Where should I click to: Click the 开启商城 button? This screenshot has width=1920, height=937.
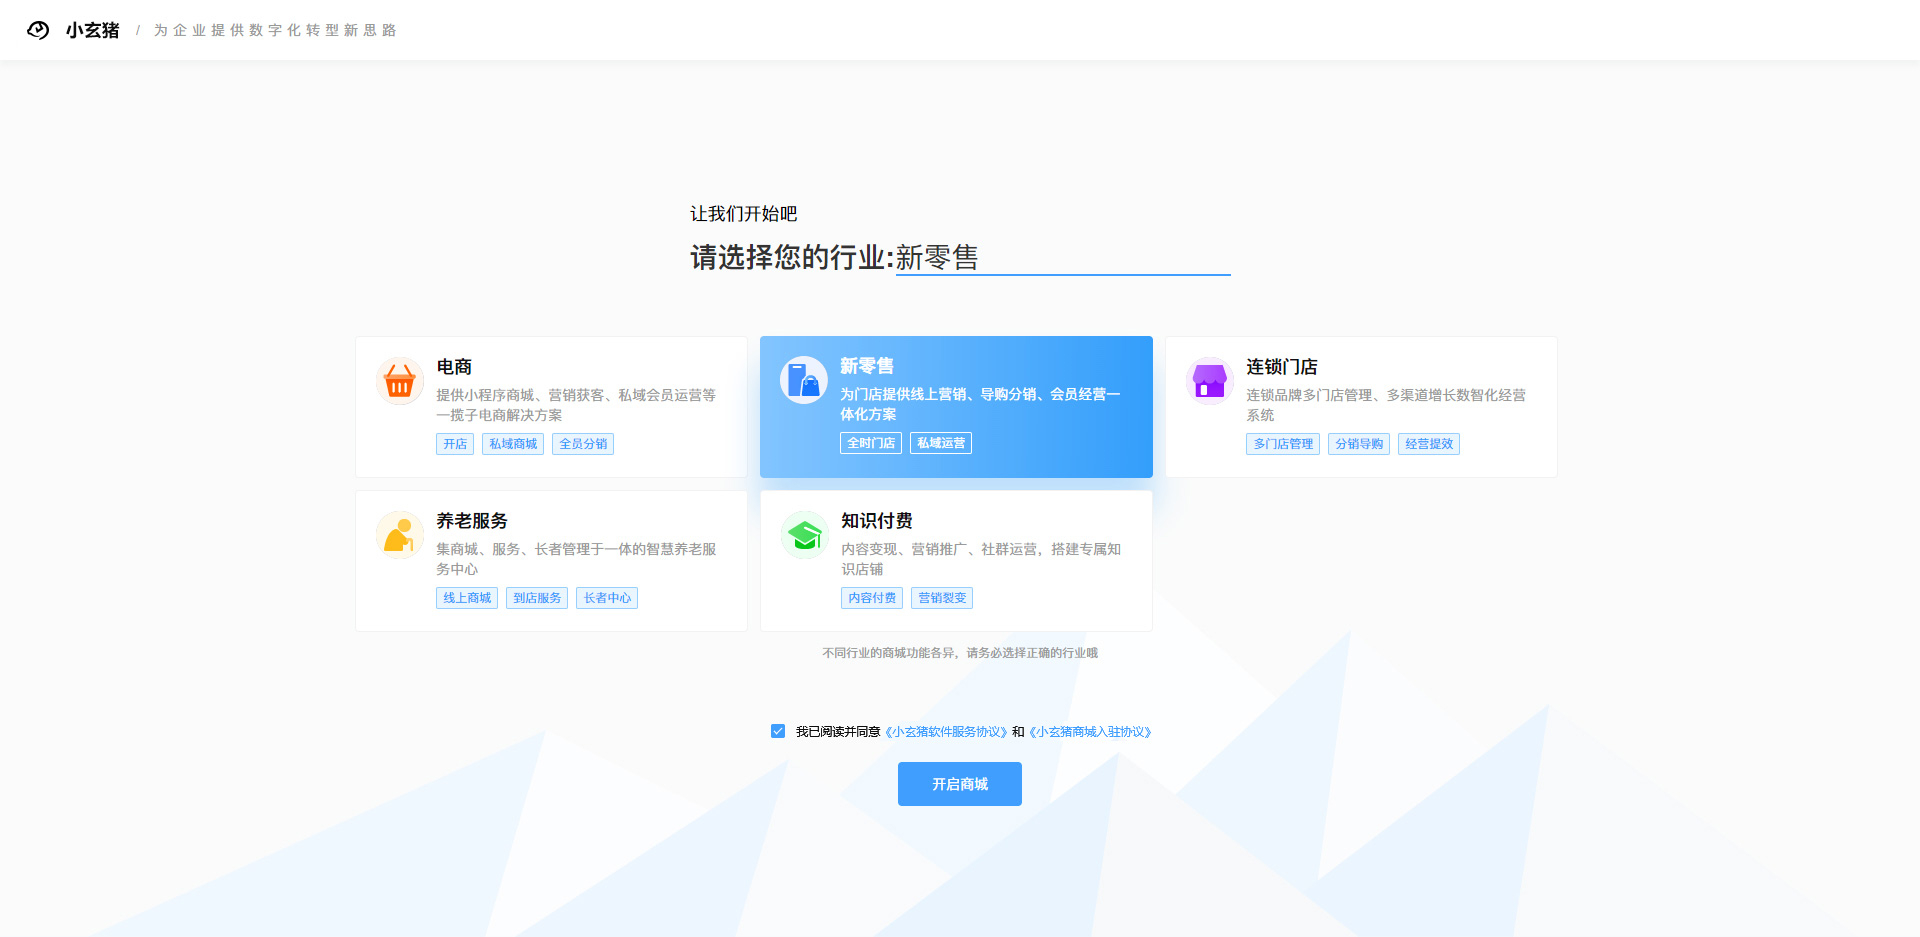click(x=960, y=784)
